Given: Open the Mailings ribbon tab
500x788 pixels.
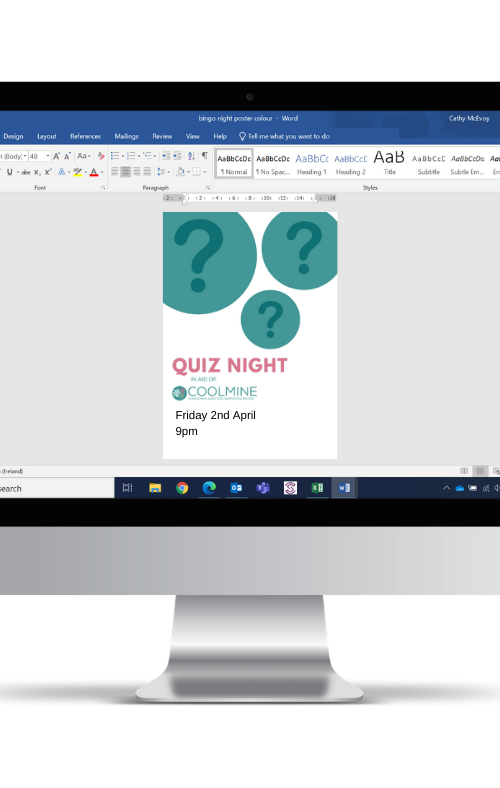Looking at the screenshot, I should click(126, 136).
